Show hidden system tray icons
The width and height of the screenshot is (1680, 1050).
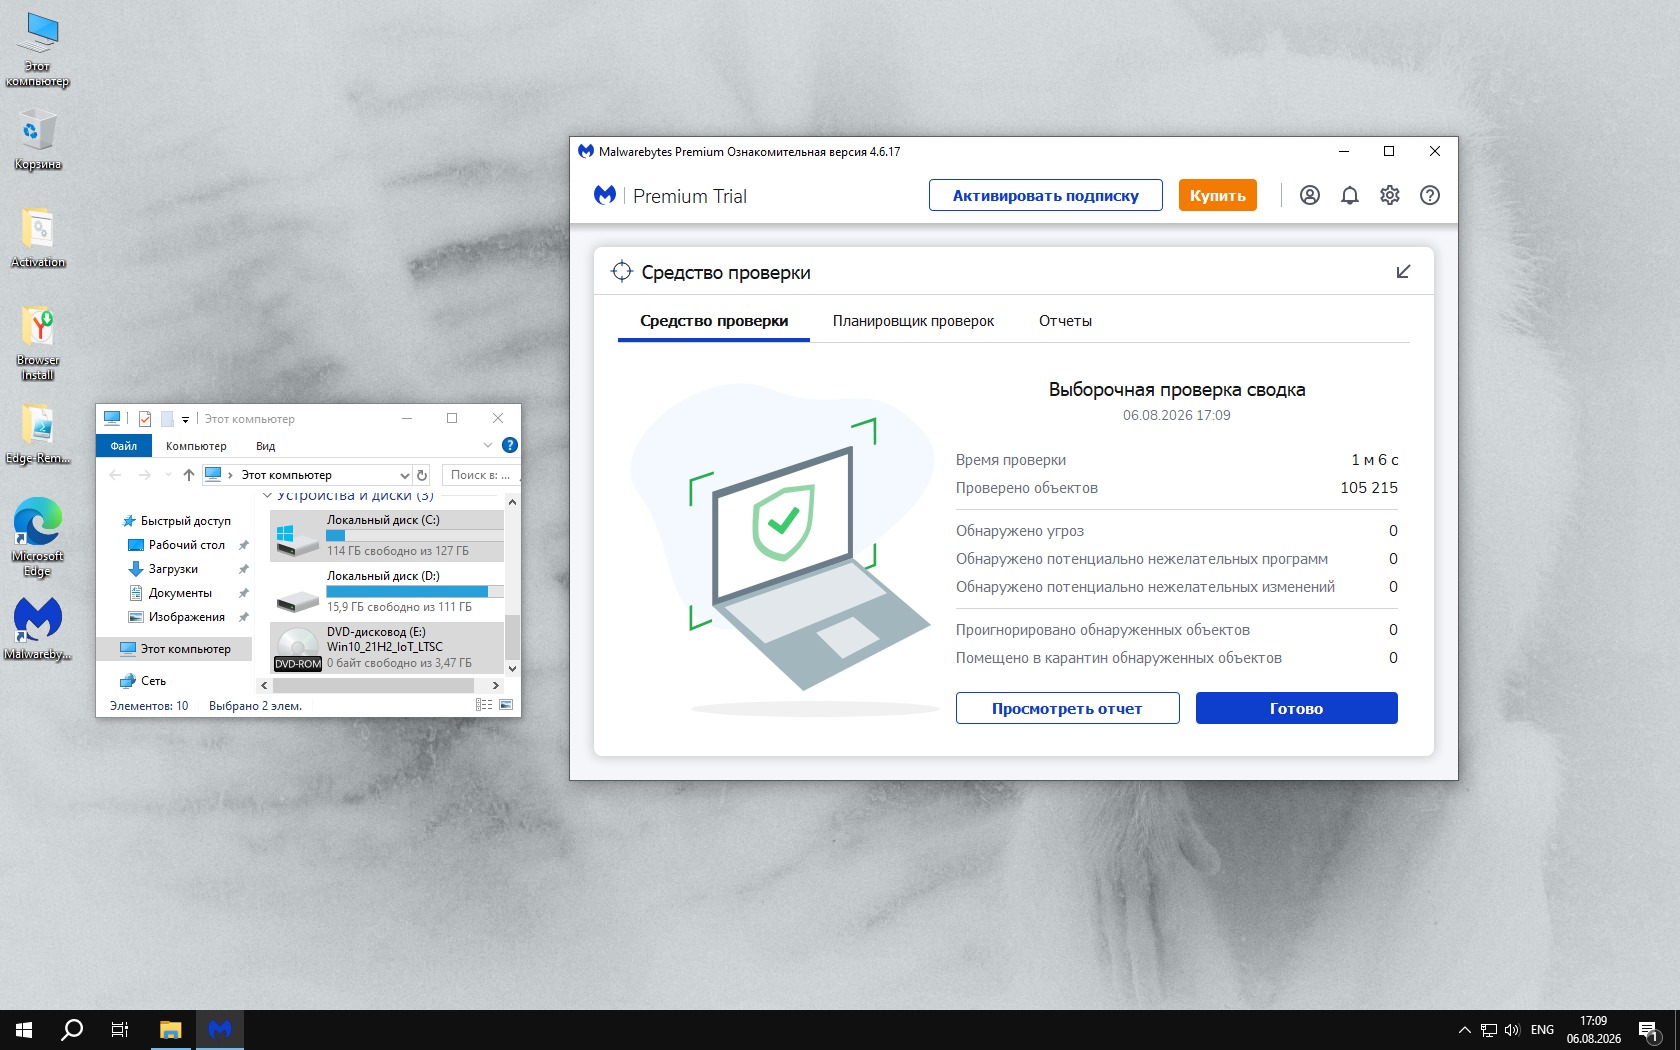tap(1465, 1030)
